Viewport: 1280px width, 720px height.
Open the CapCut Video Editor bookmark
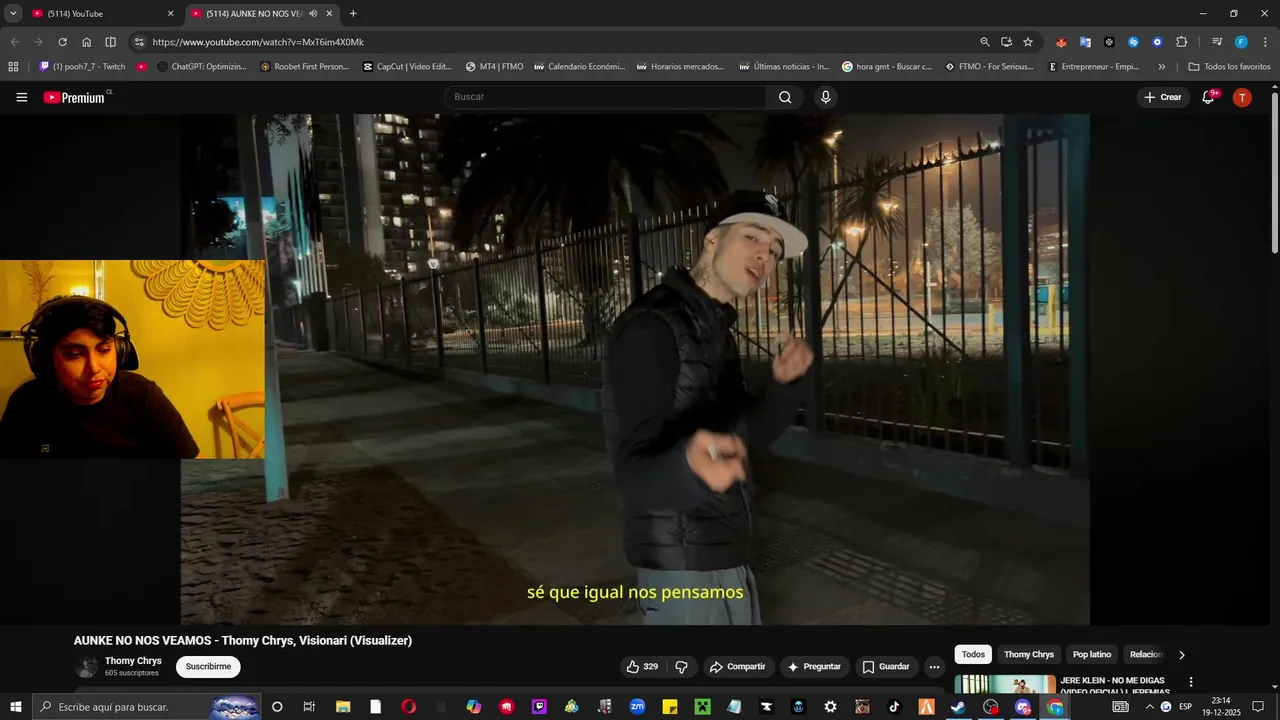point(407,67)
